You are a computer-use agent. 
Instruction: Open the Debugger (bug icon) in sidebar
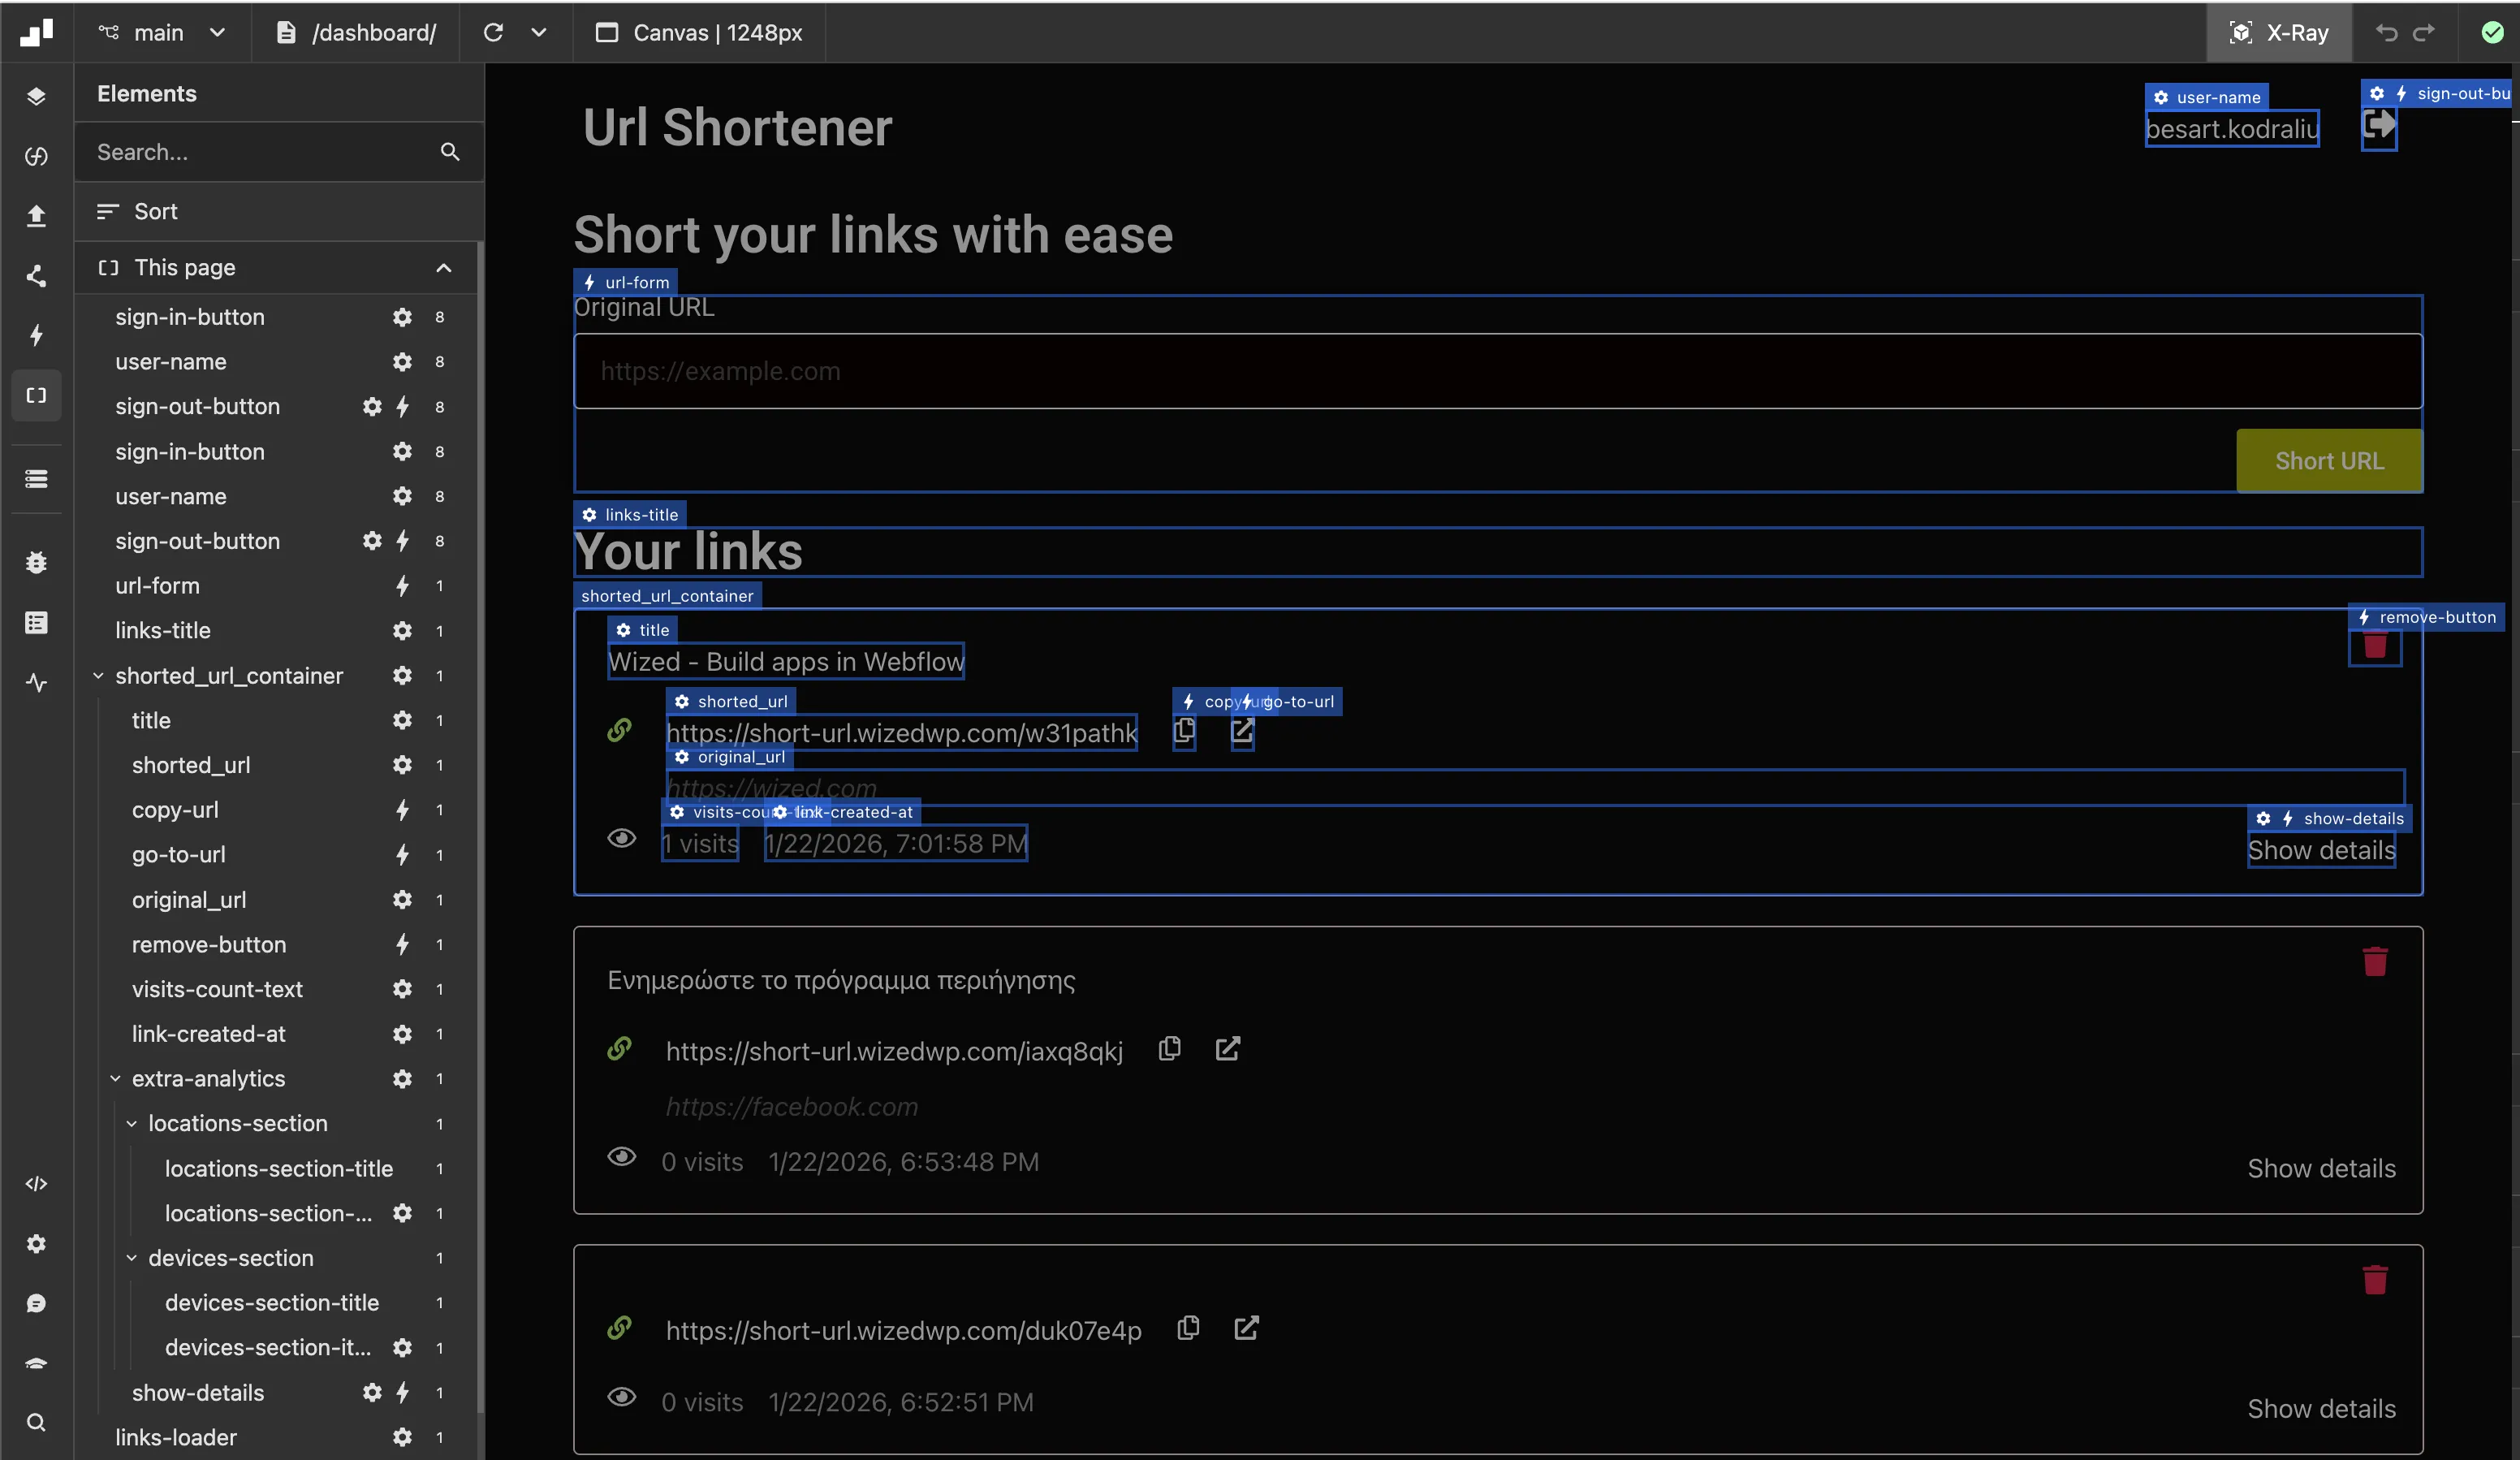click(x=37, y=562)
